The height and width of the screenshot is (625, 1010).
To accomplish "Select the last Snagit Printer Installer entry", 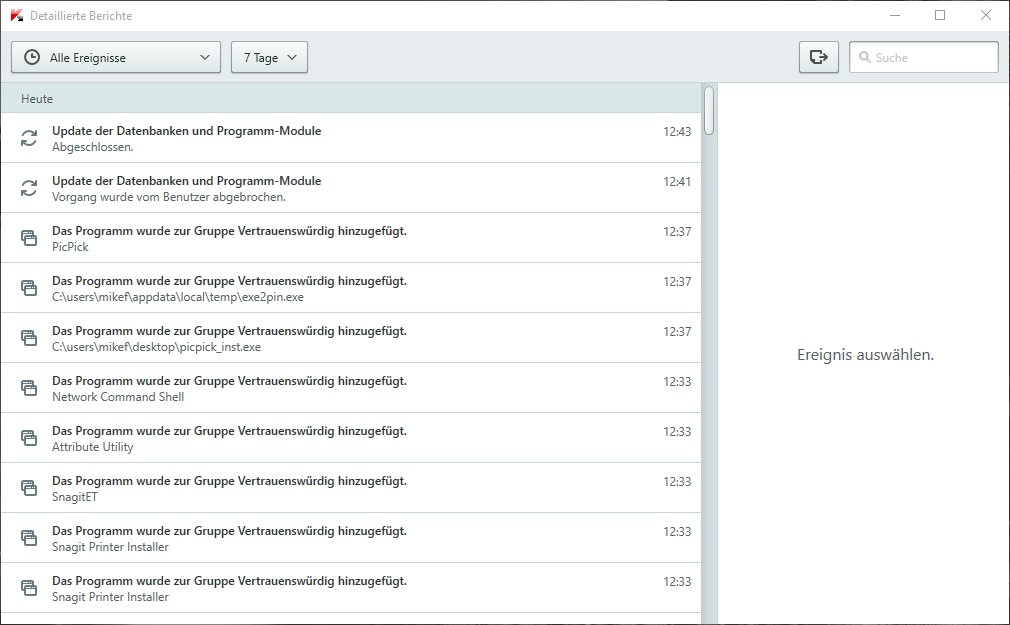I will 350,588.
